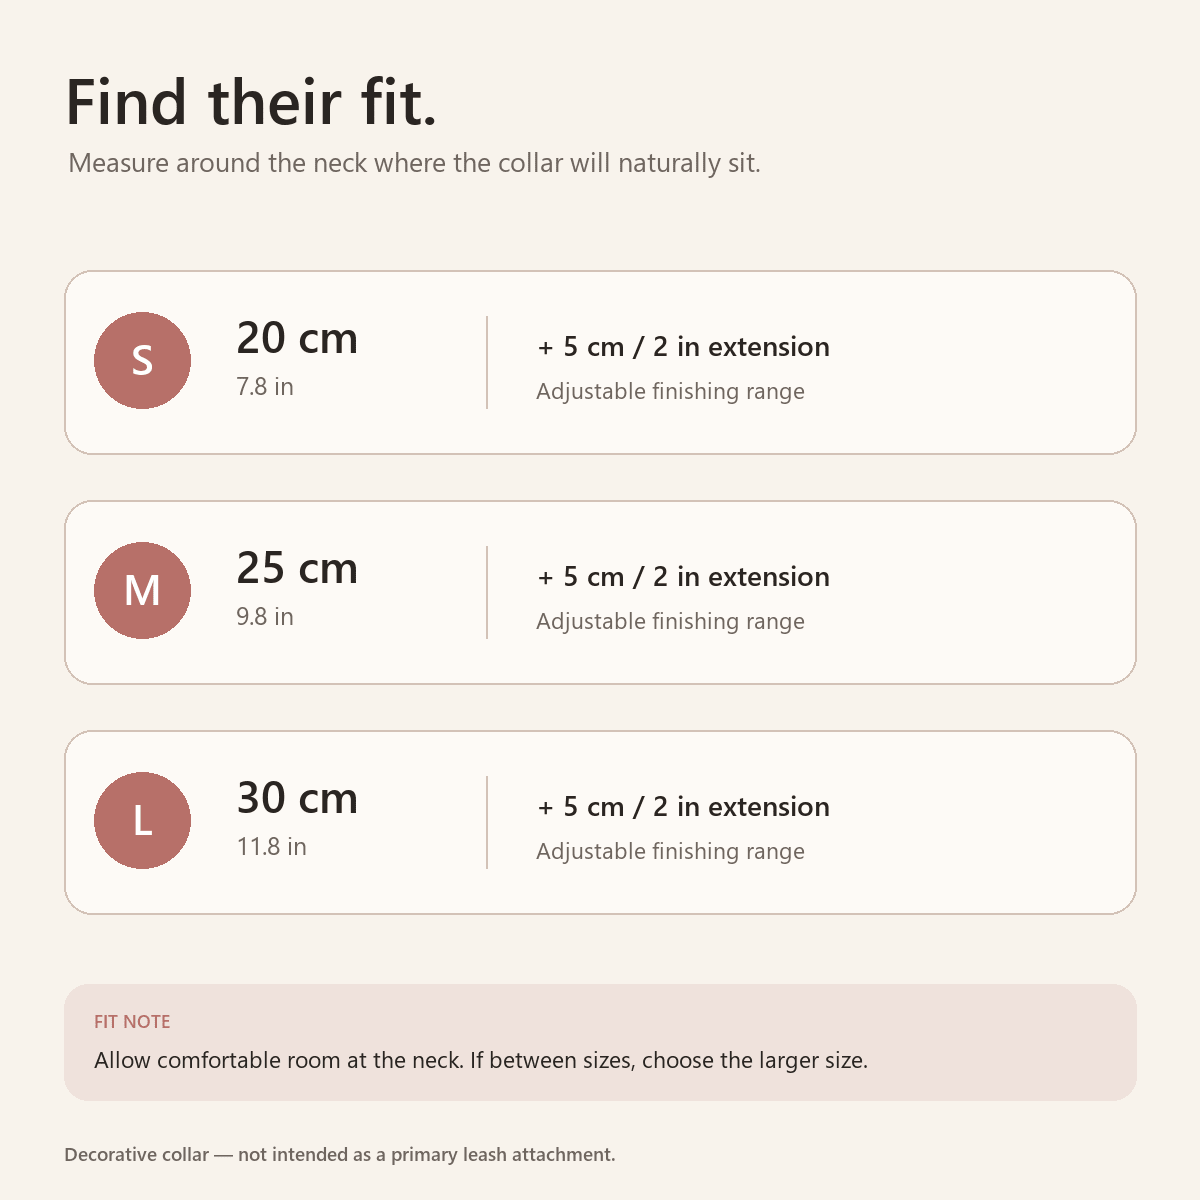
Task: Click the 'Find their fit.' heading
Action: [252, 102]
